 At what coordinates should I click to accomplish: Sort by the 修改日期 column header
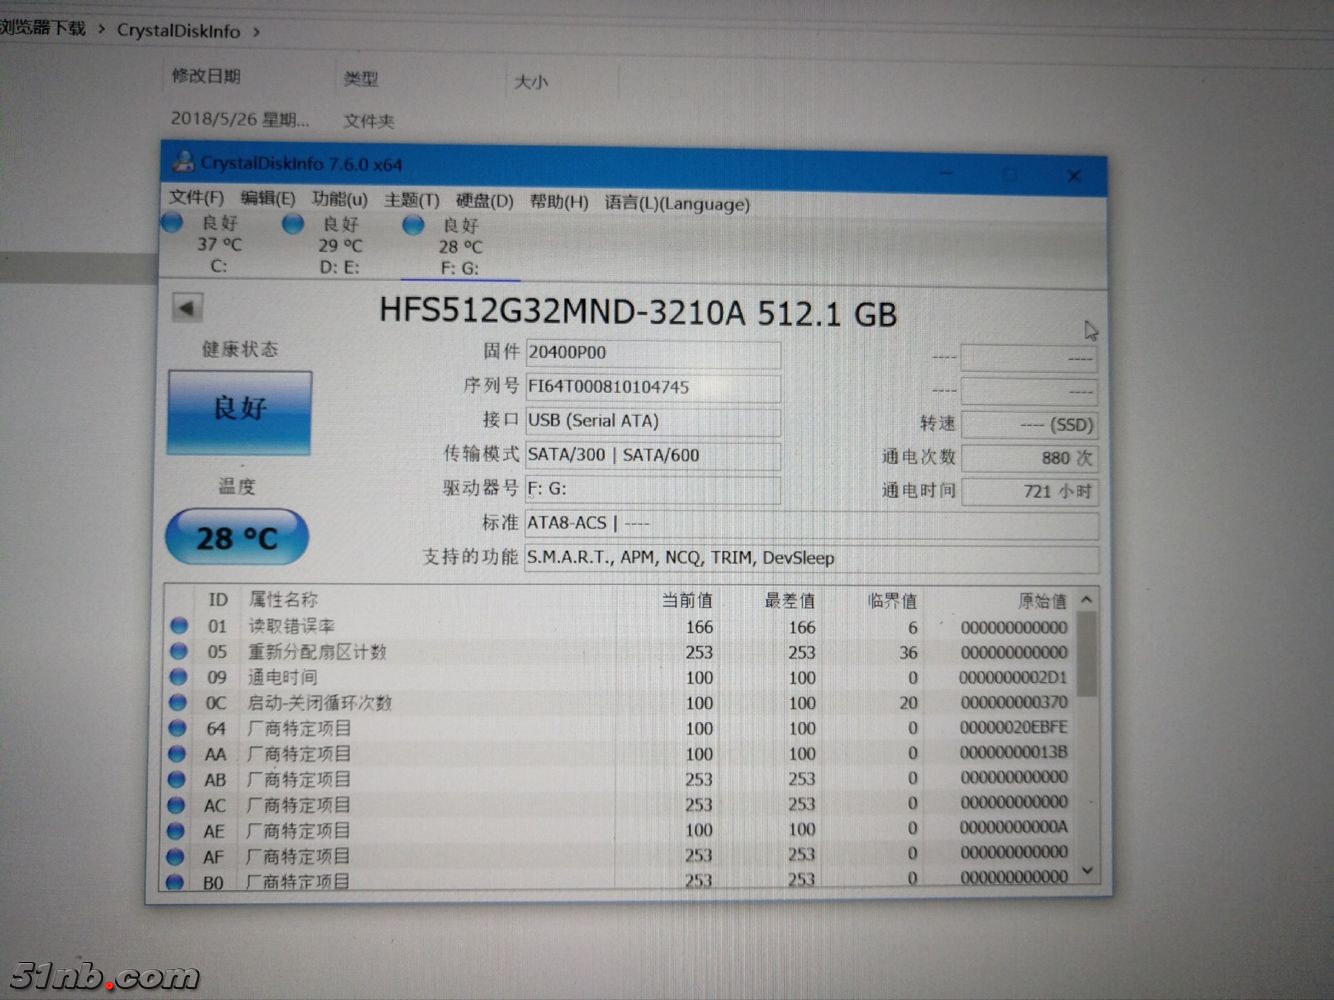(x=206, y=76)
